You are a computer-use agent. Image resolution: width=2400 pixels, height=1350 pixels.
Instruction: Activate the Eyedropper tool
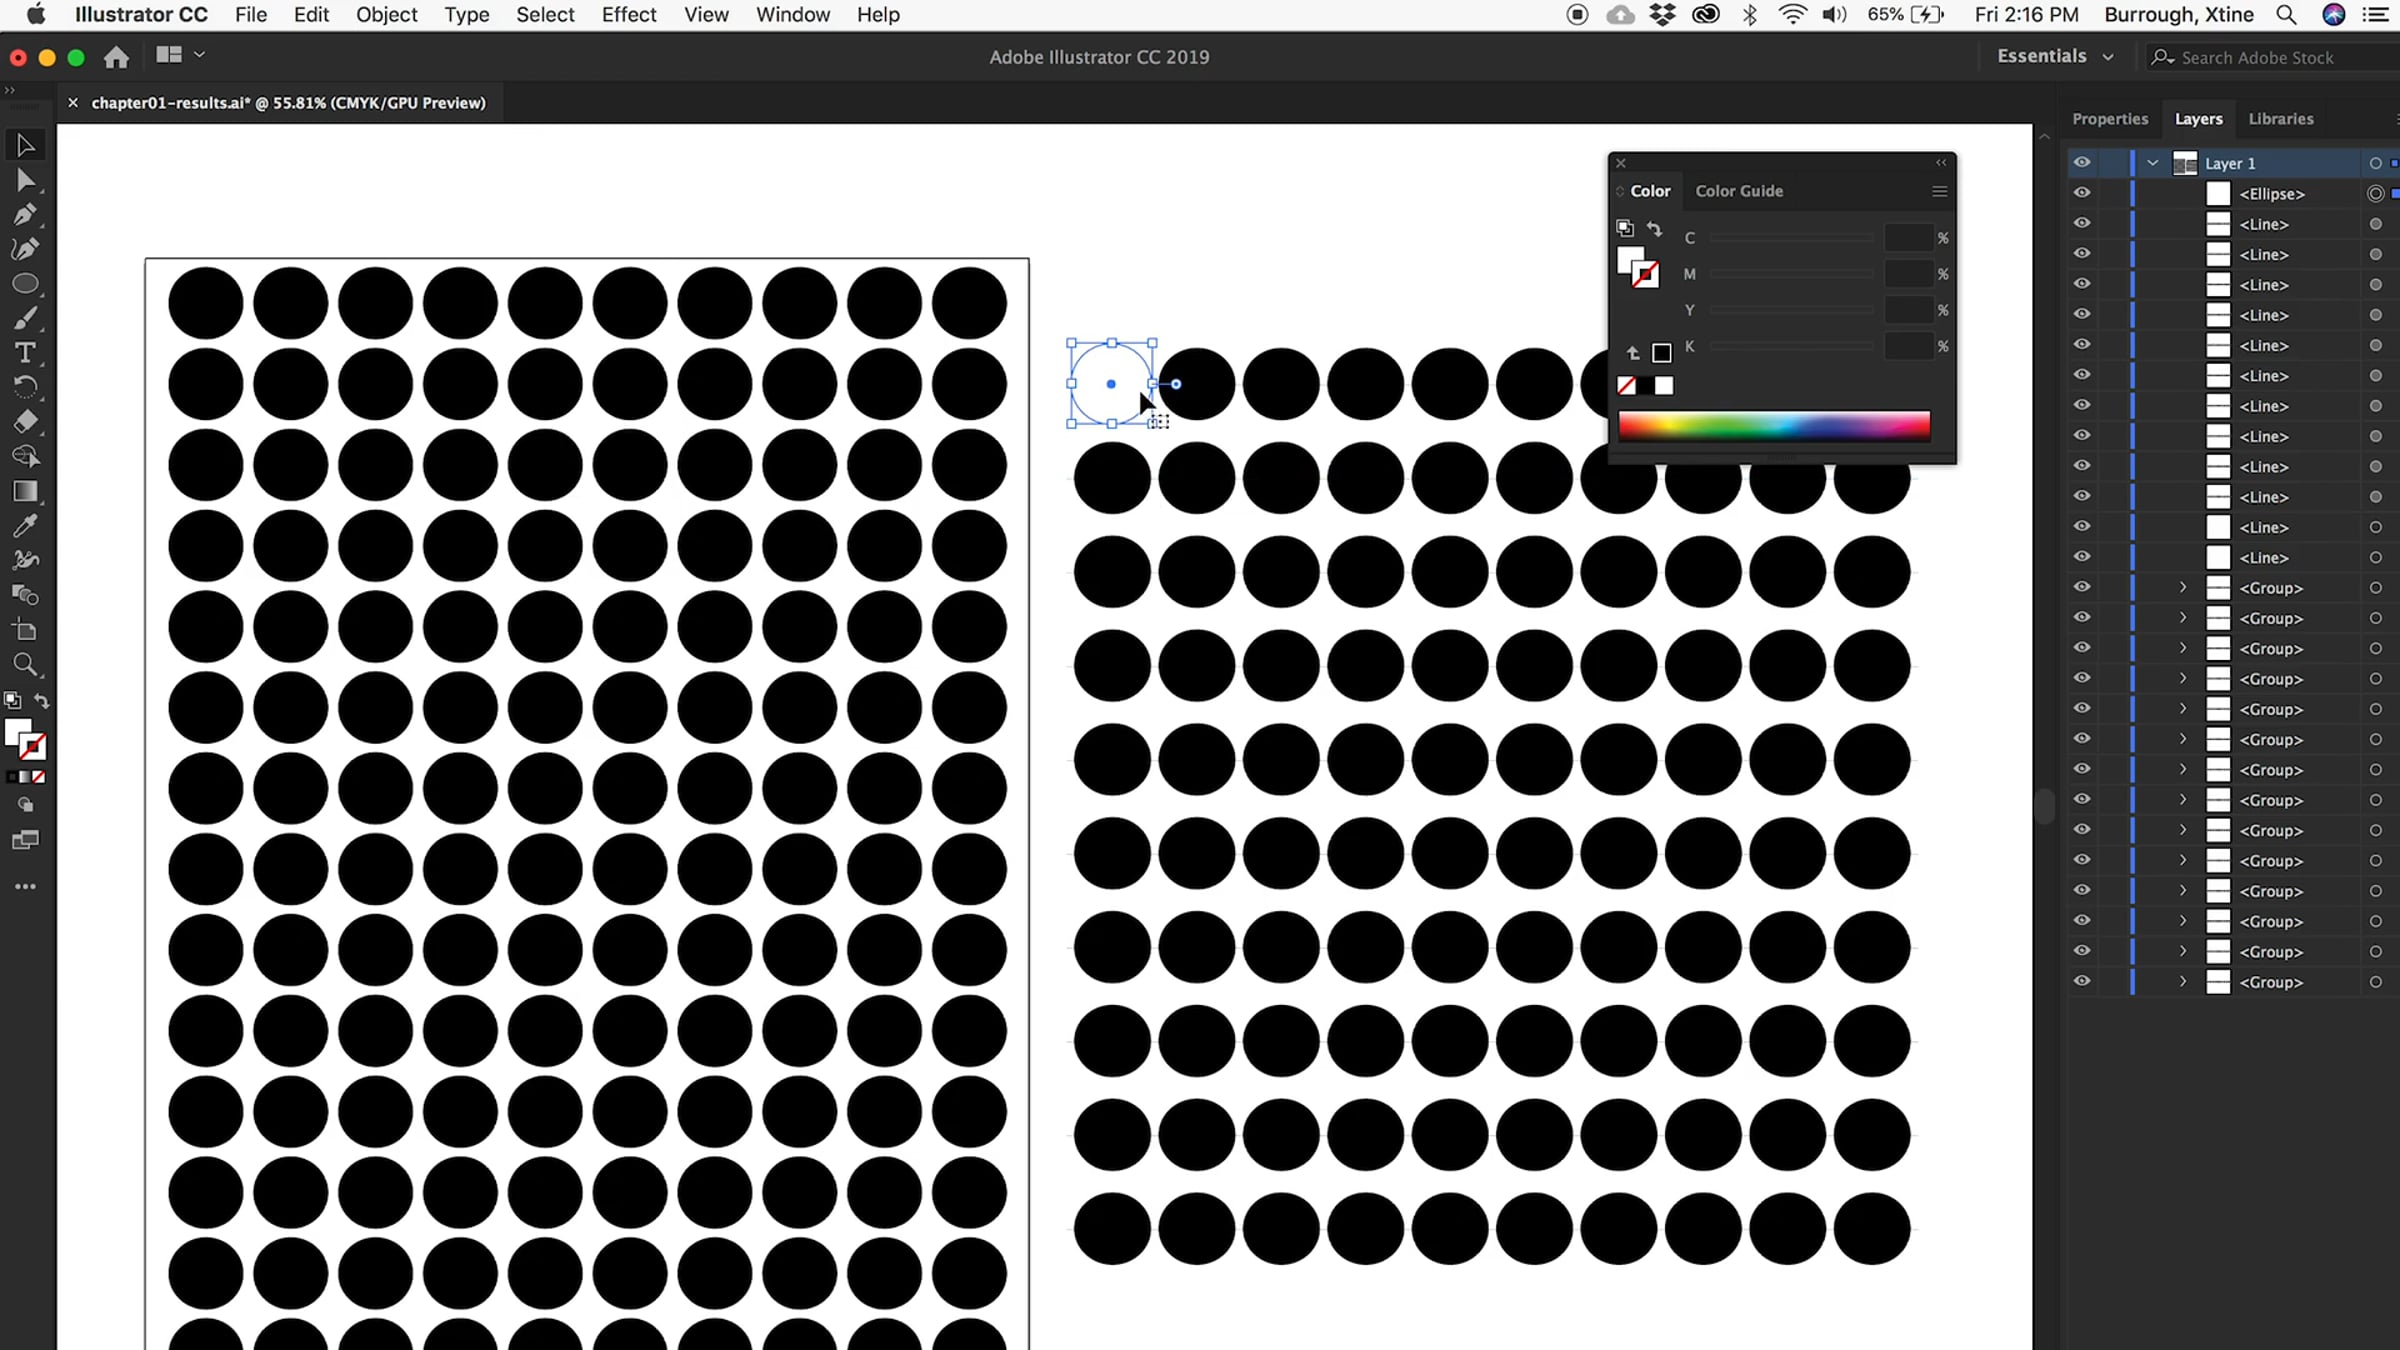pyautogui.click(x=25, y=526)
